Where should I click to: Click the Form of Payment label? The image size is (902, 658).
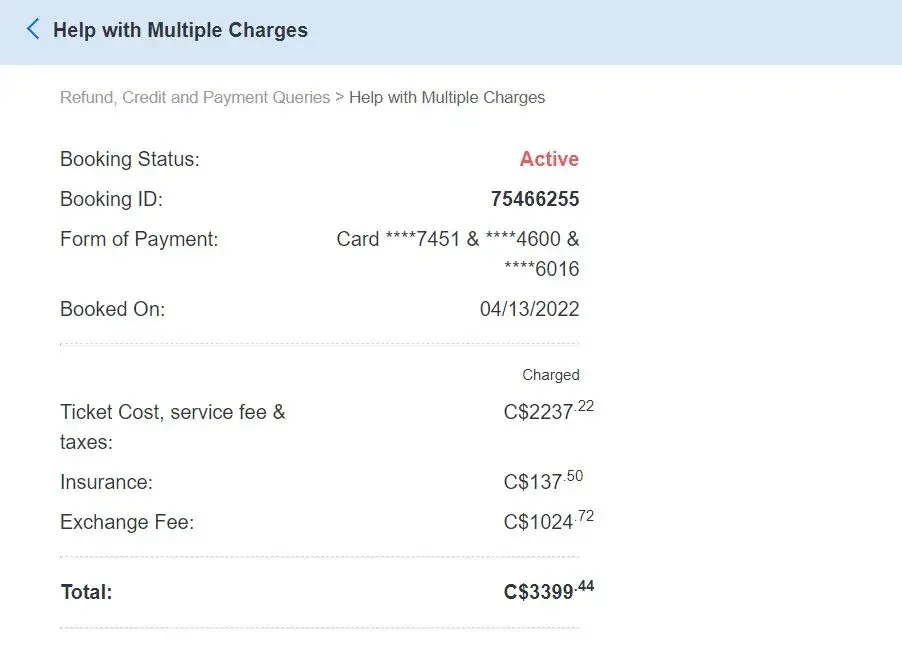pos(139,239)
